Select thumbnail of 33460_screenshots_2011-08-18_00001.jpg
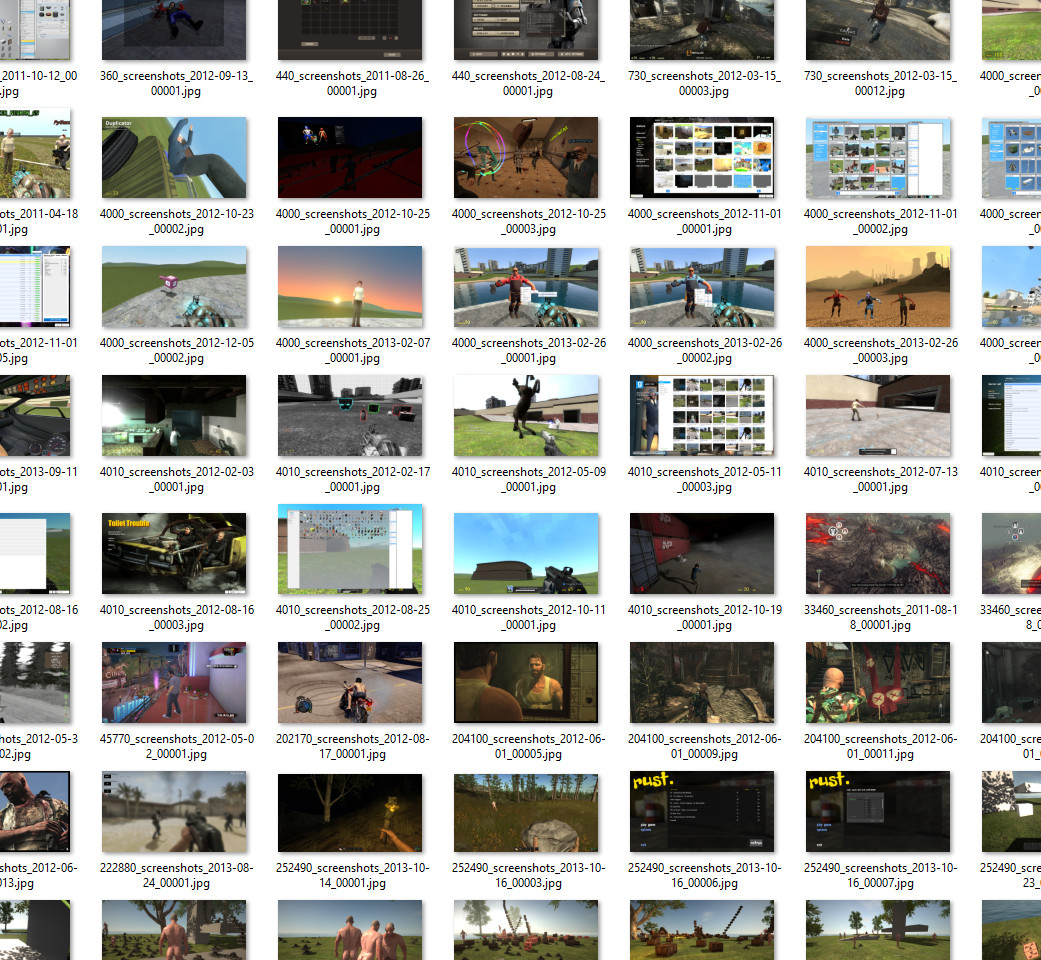The height and width of the screenshot is (960, 1041). tap(878, 553)
